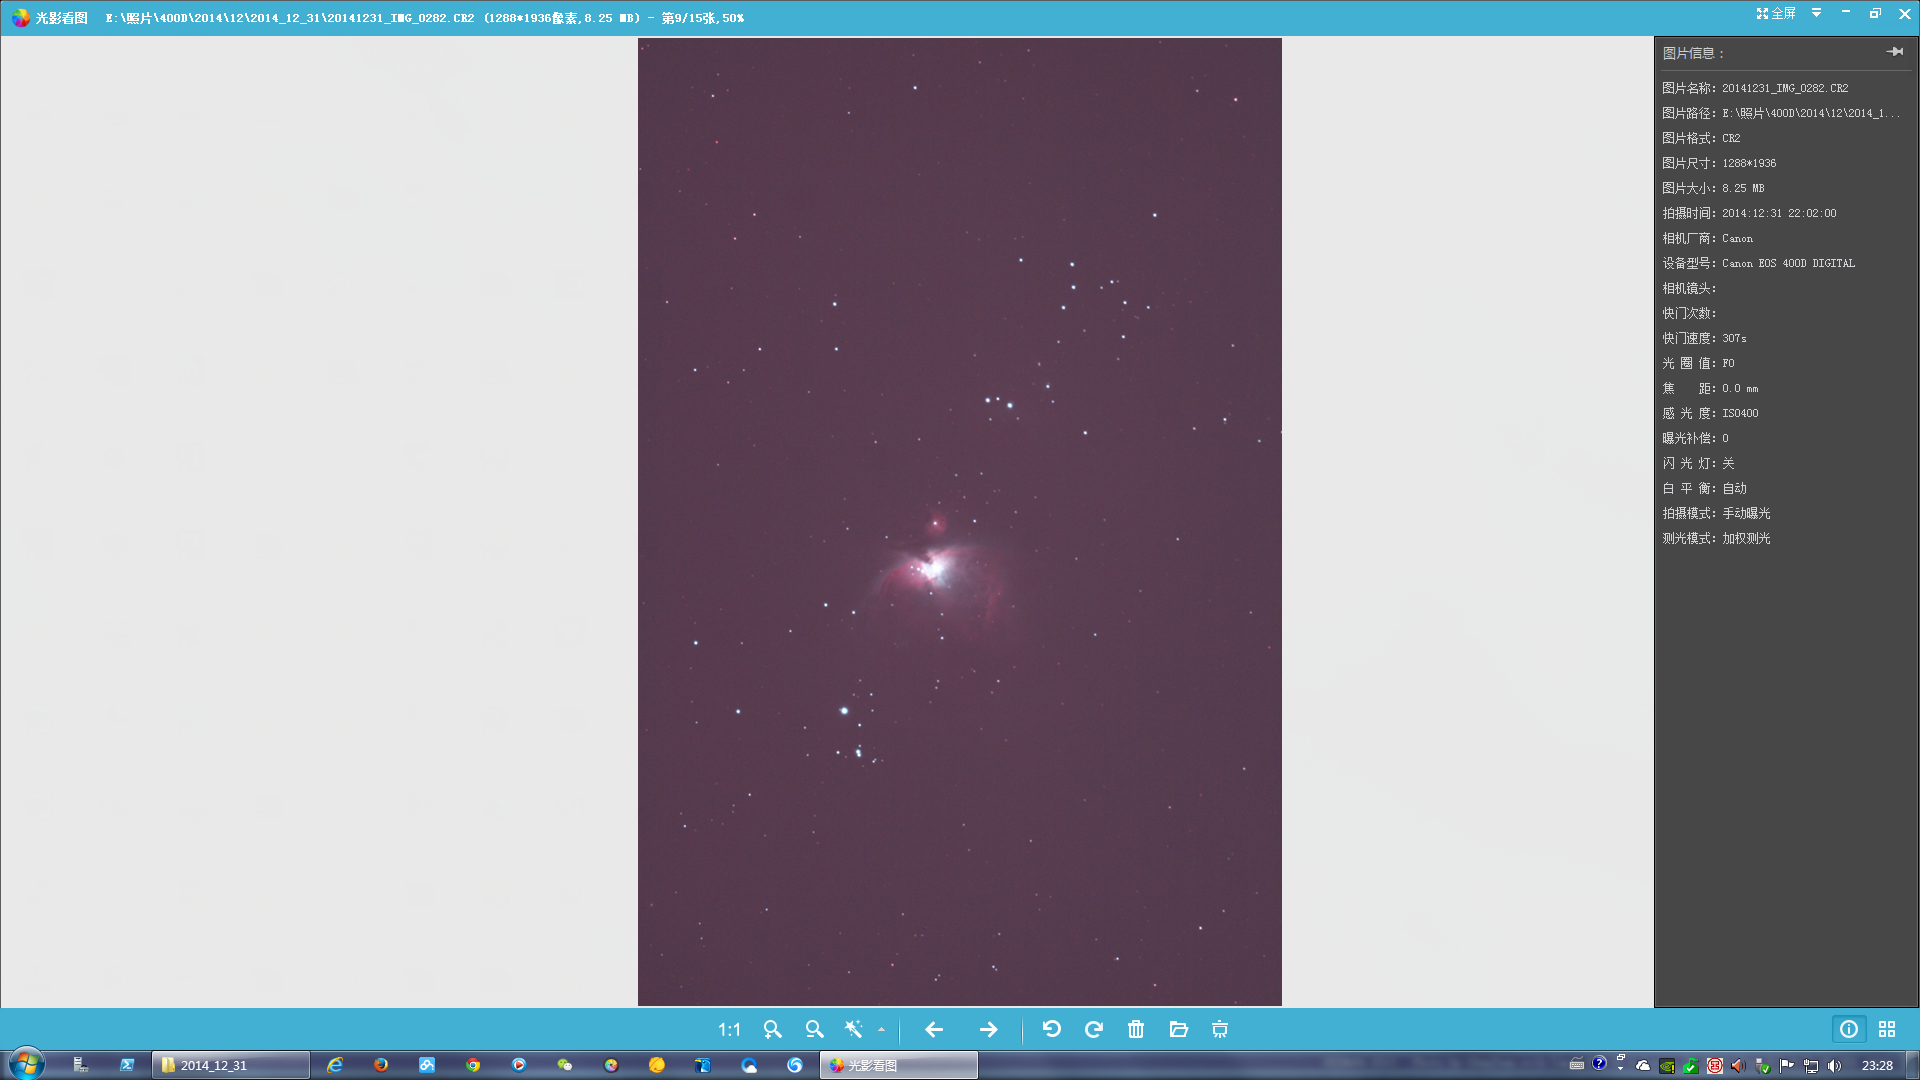The image size is (1920, 1080).
Task: Open Windows Start menu
Action: pyautogui.click(x=27, y=1064)
